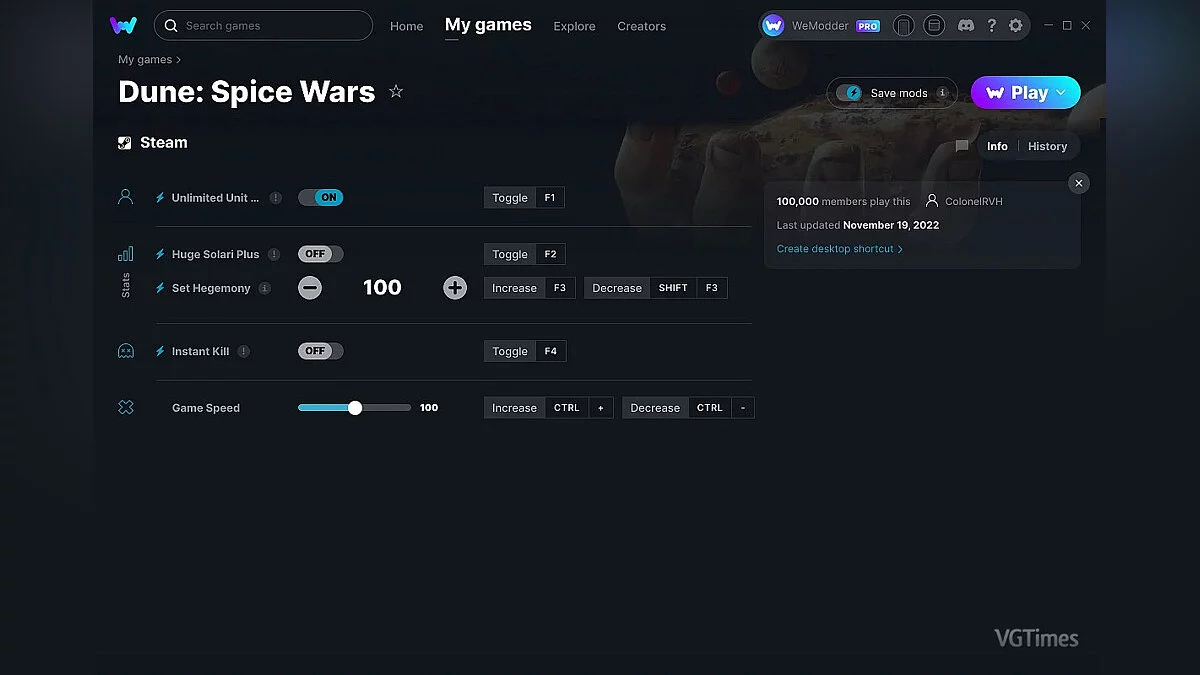Click Toggle F2 hotkey button
Viewport: 1200px width, 675px height.
click(524, 254)
